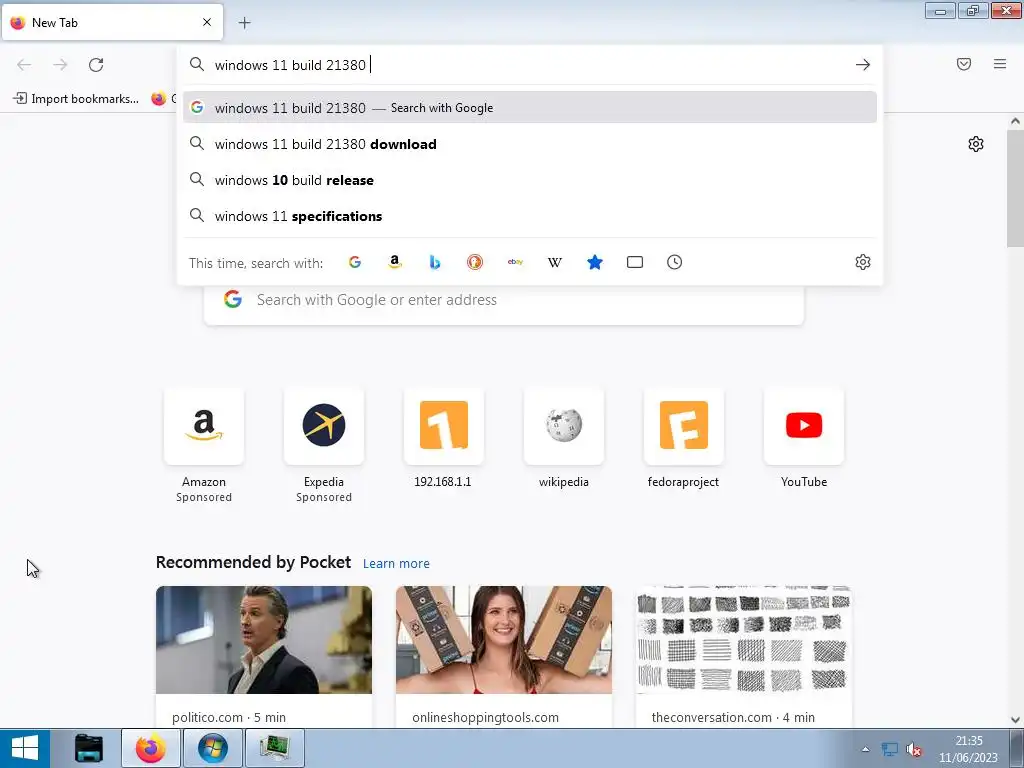
Task: Reload the current page
Action: tap(96, 65)
